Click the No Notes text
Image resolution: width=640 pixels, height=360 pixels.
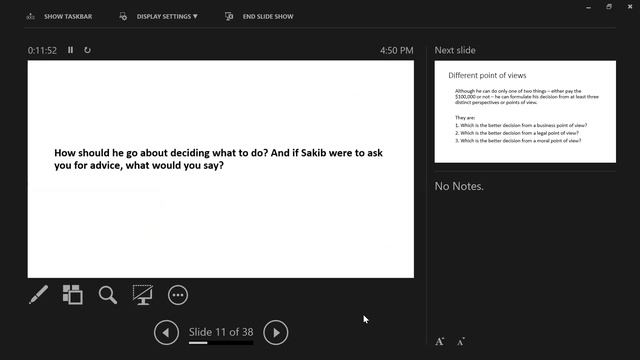click(x=459, y=186)
